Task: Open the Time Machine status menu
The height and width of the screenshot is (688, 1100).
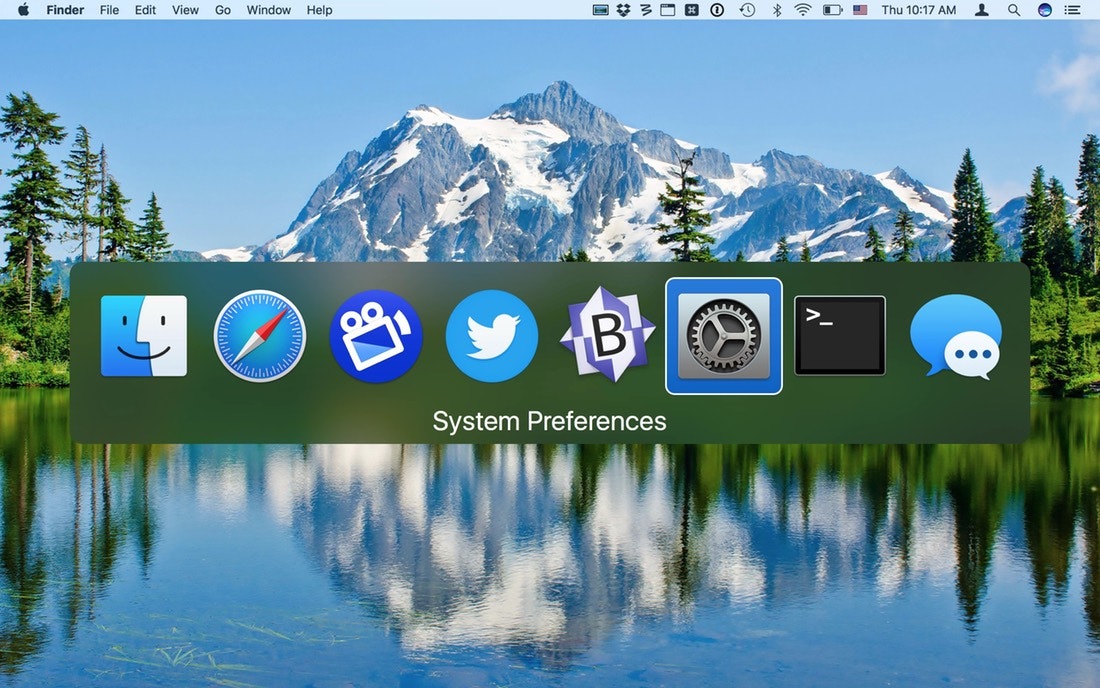Action: click(747, 10)
